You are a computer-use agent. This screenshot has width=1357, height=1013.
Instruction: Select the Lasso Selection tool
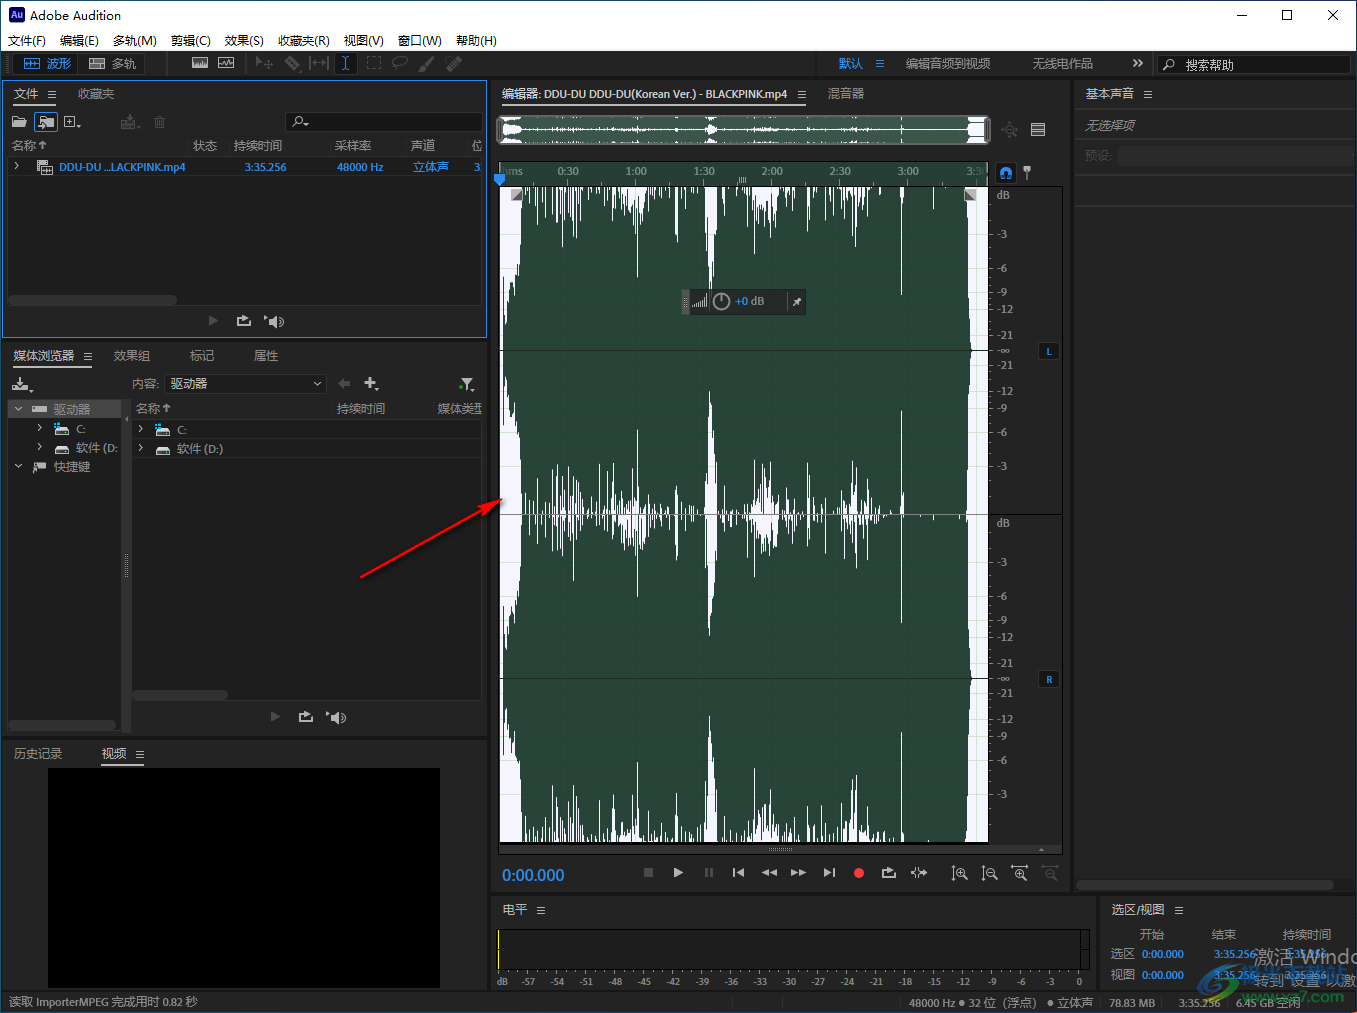400,63
